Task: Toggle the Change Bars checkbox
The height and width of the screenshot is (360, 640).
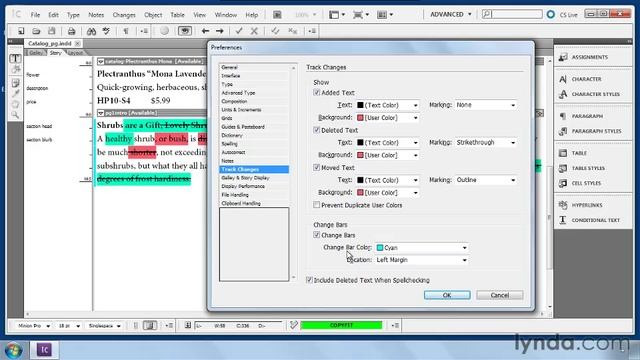Action: point(316,235)
